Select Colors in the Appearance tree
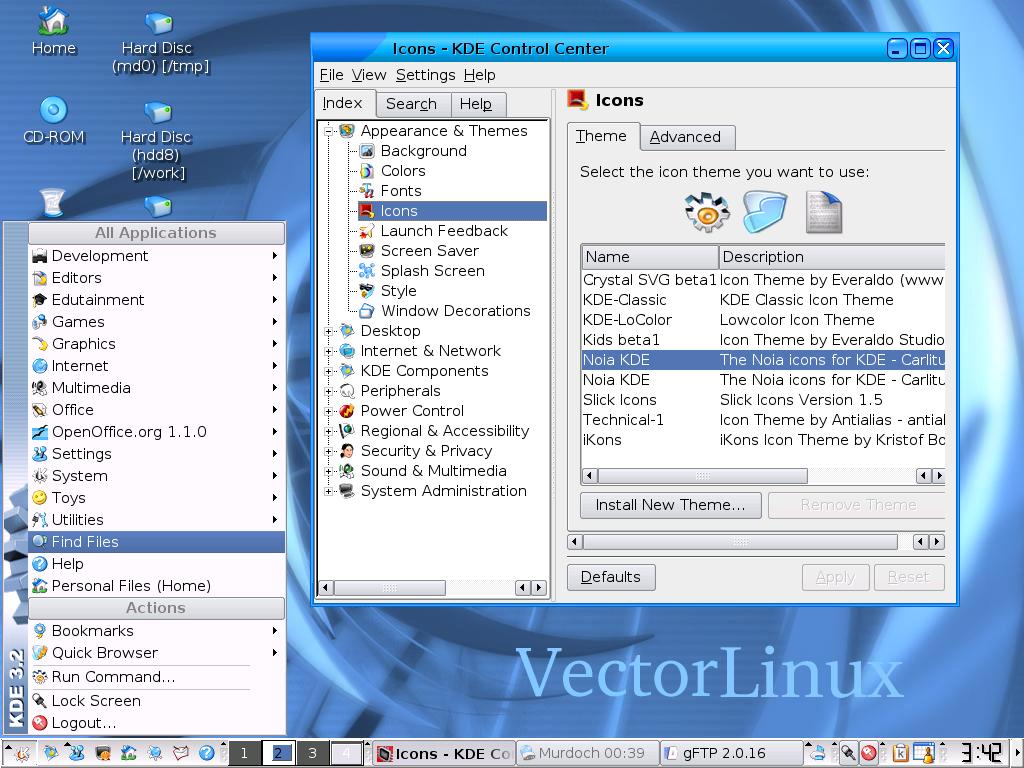 [403, 171]
